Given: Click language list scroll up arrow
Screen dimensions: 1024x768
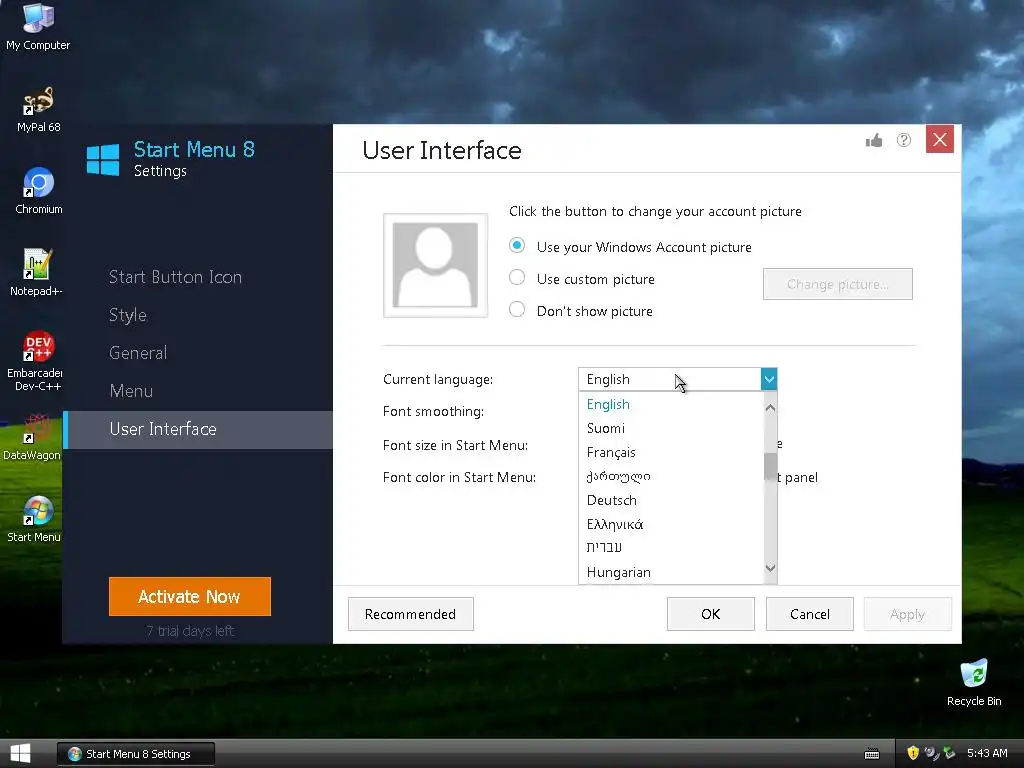Looking at the screenshot, I should 771,408.
